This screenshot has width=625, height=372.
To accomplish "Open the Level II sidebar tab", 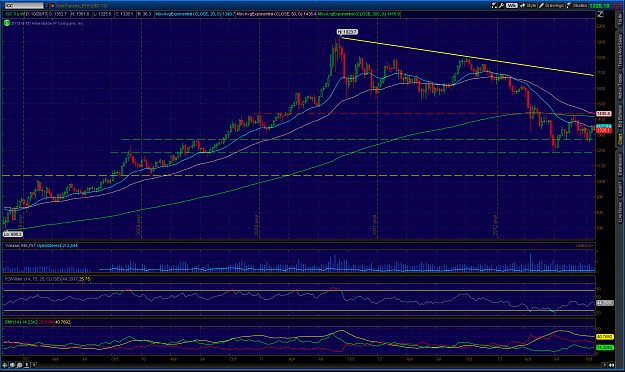I will click(620, 189).
